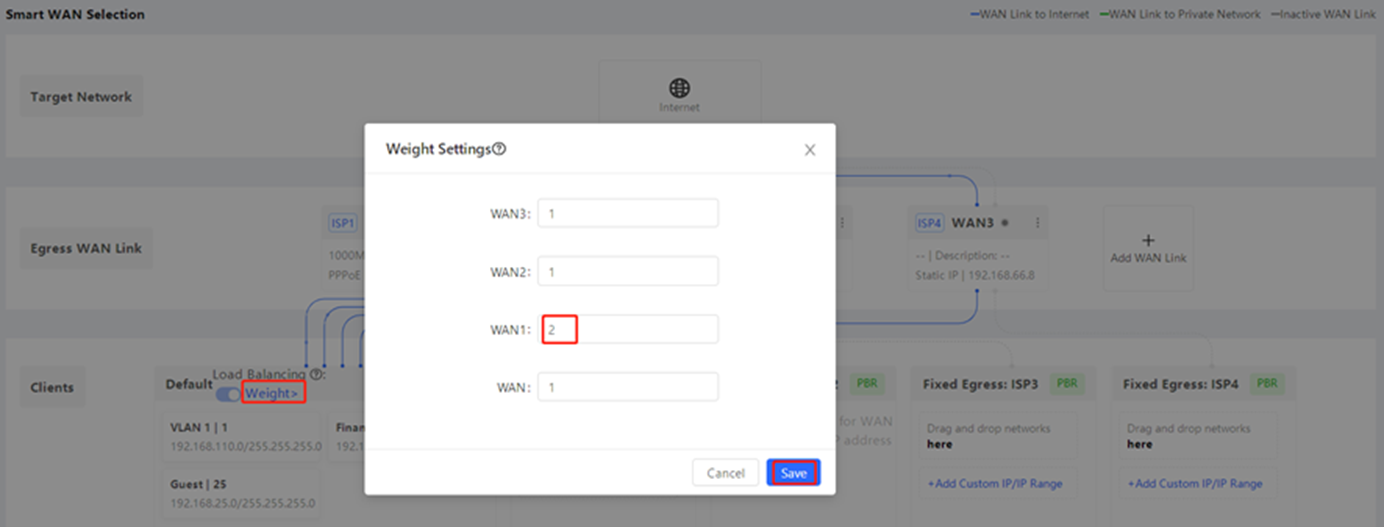Click the ISP4 badge on WAN3 card
Viewport: 1384px width, 527px height.
(929, 222)
